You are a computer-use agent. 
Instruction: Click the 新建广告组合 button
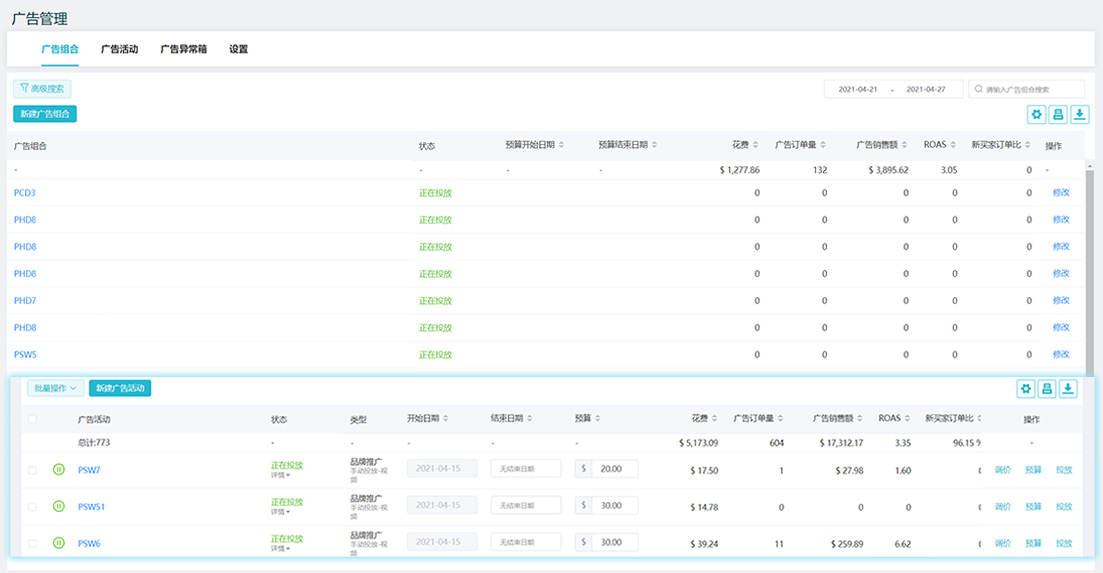pyautogui.click(x=45, y=114)
